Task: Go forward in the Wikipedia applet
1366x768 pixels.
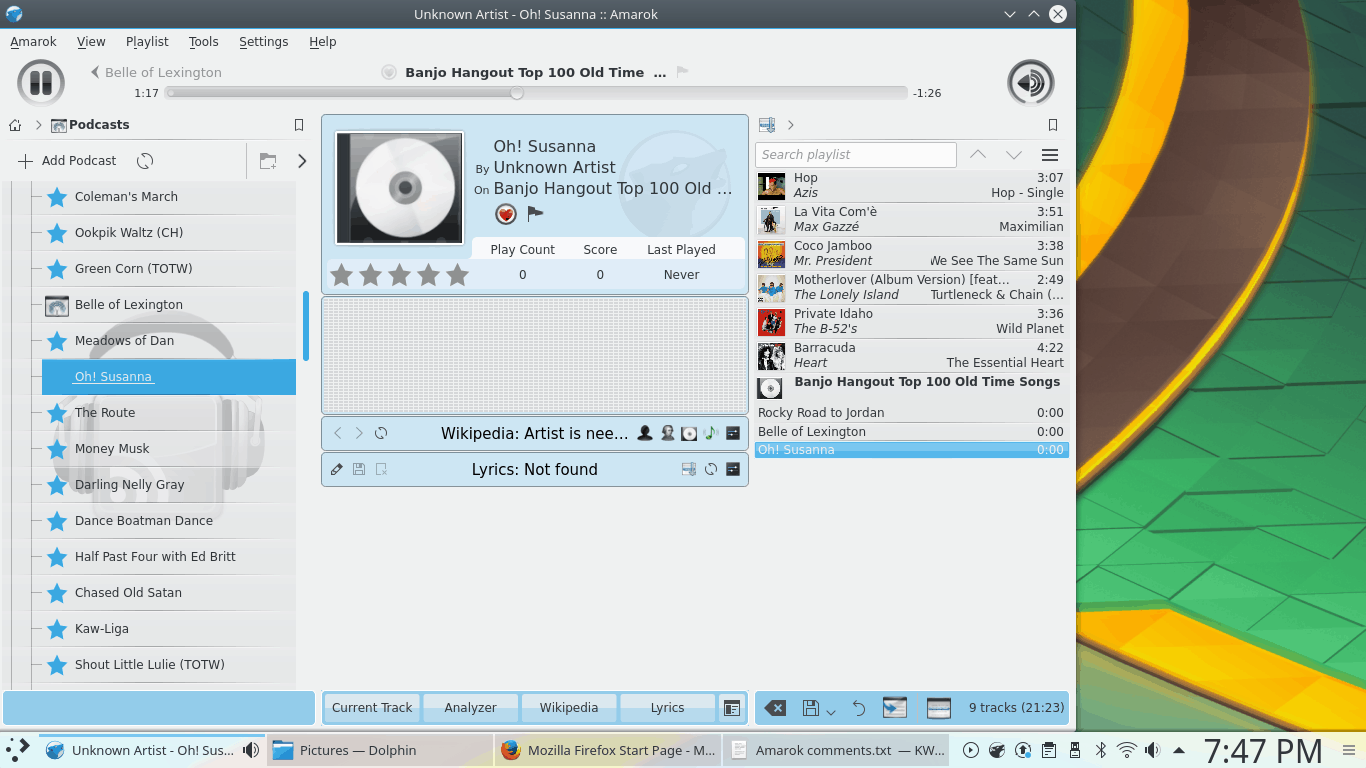Action: (359, 433)
